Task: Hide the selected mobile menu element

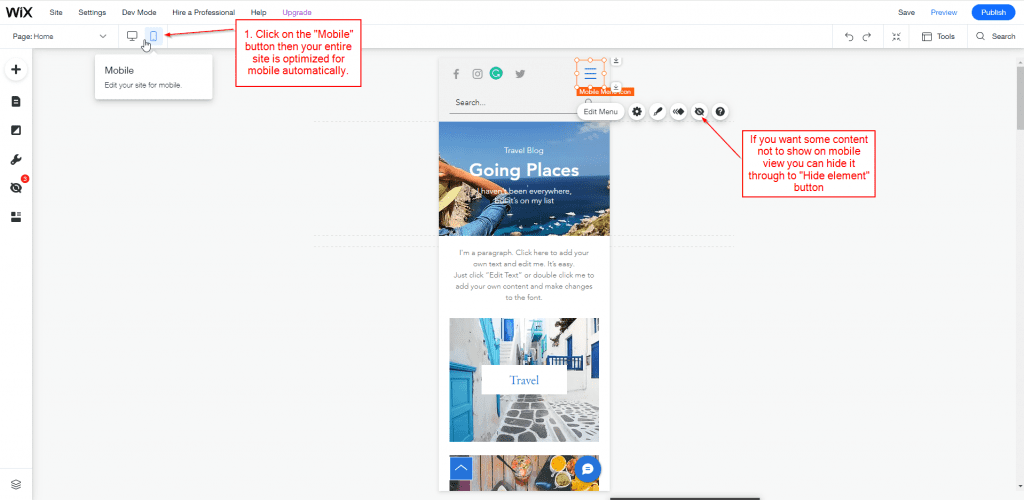Action: coord(699,111)
